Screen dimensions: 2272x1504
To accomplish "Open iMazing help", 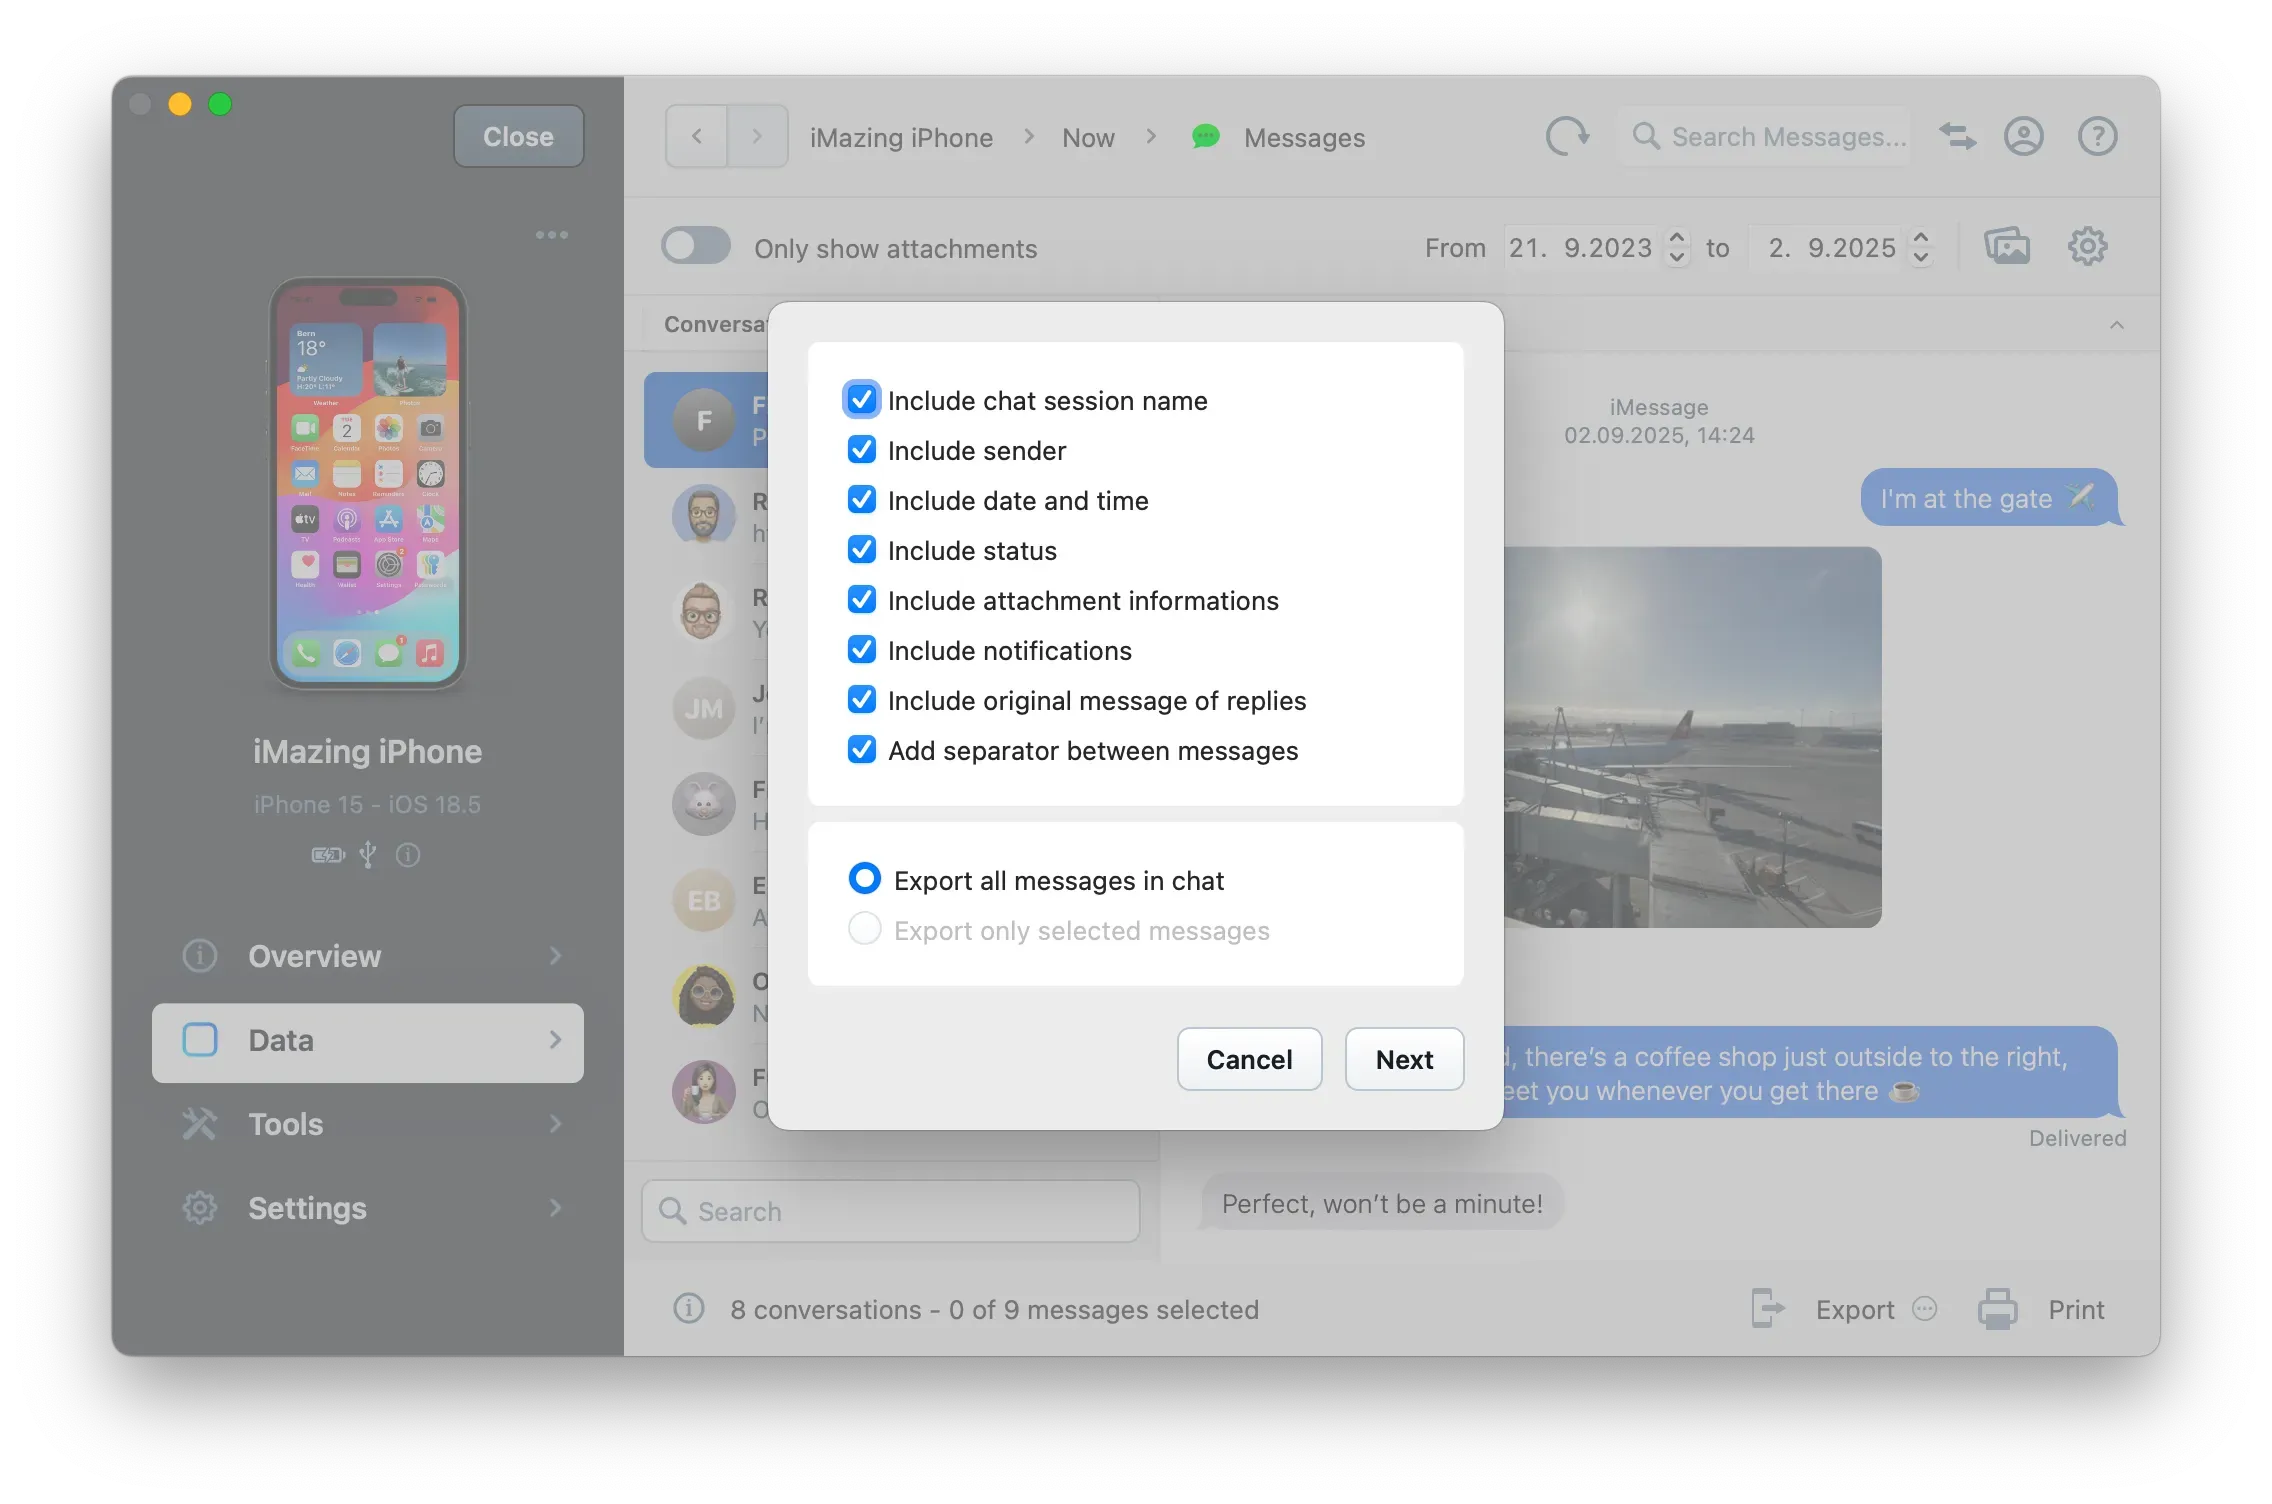I will (2098, 137).
